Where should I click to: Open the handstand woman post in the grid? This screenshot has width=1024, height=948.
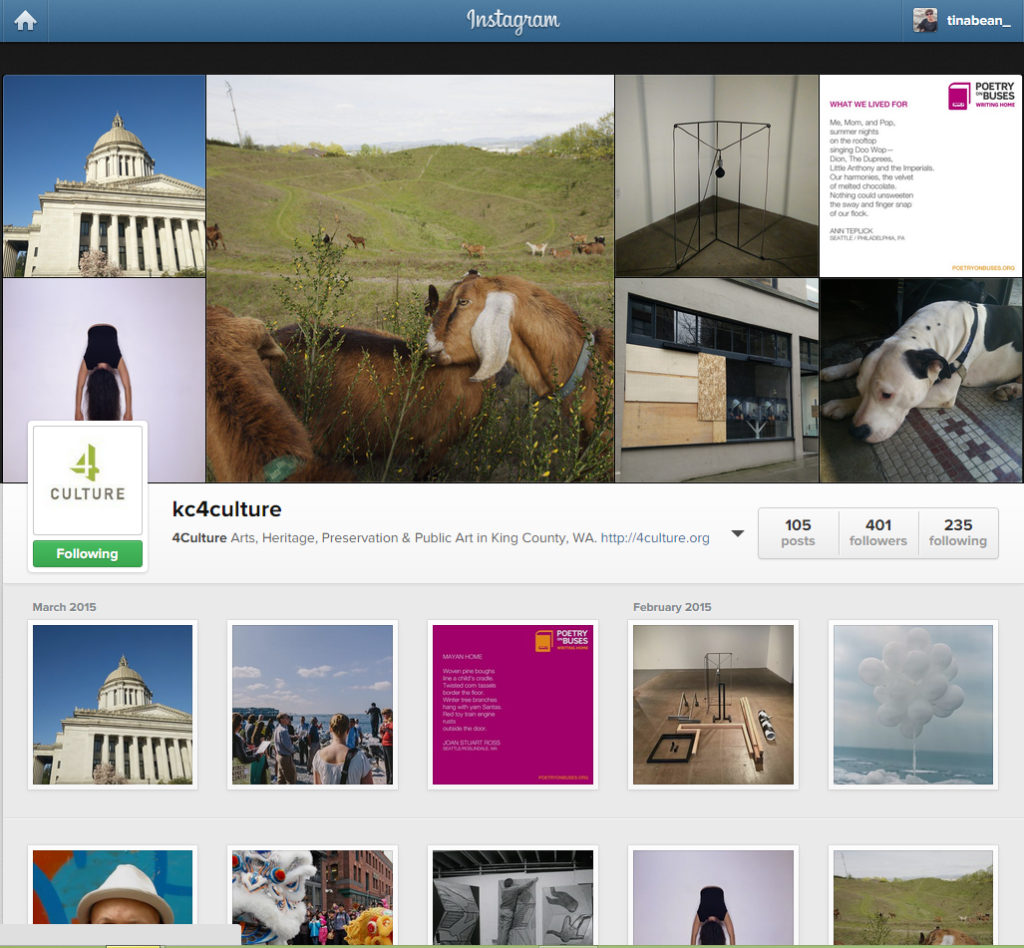(713, 897)
